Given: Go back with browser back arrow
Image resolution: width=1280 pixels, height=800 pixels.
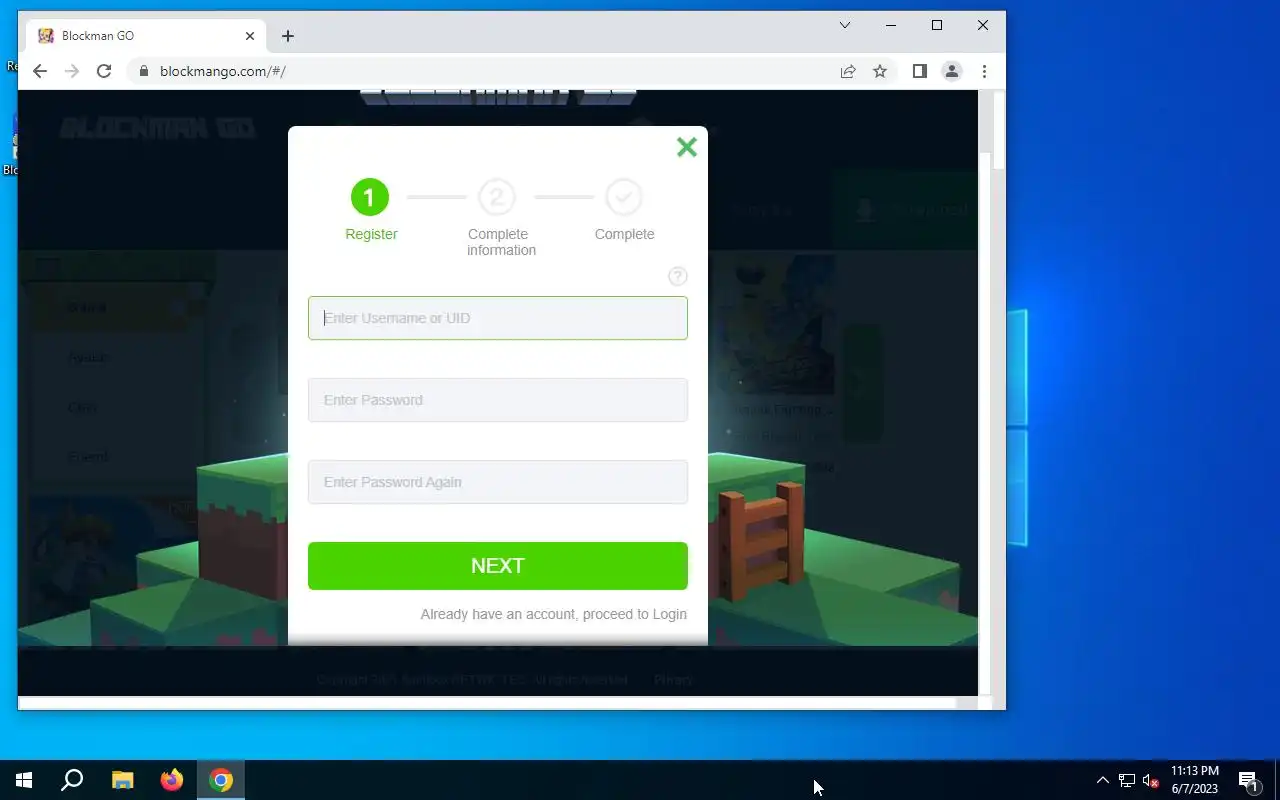Looking at the screenshot, I should click(40, 71).
